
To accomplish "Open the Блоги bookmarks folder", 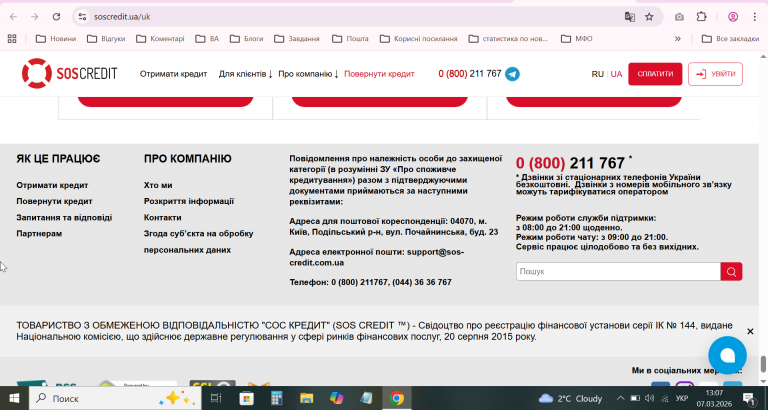I will point(247,39).
